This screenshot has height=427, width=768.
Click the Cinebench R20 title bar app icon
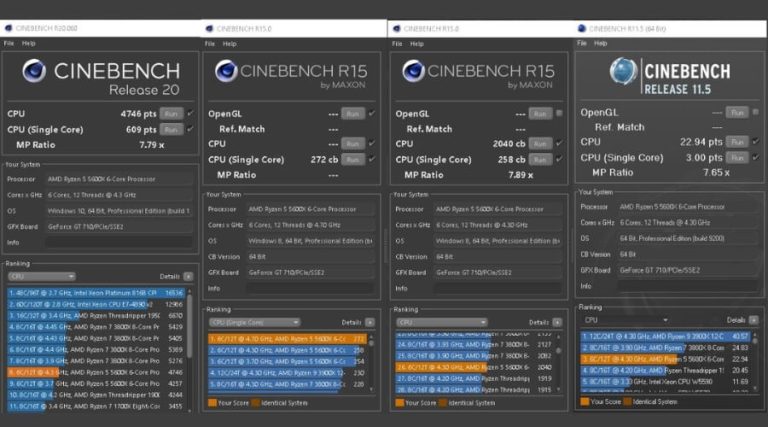click(x=8, y=30)
